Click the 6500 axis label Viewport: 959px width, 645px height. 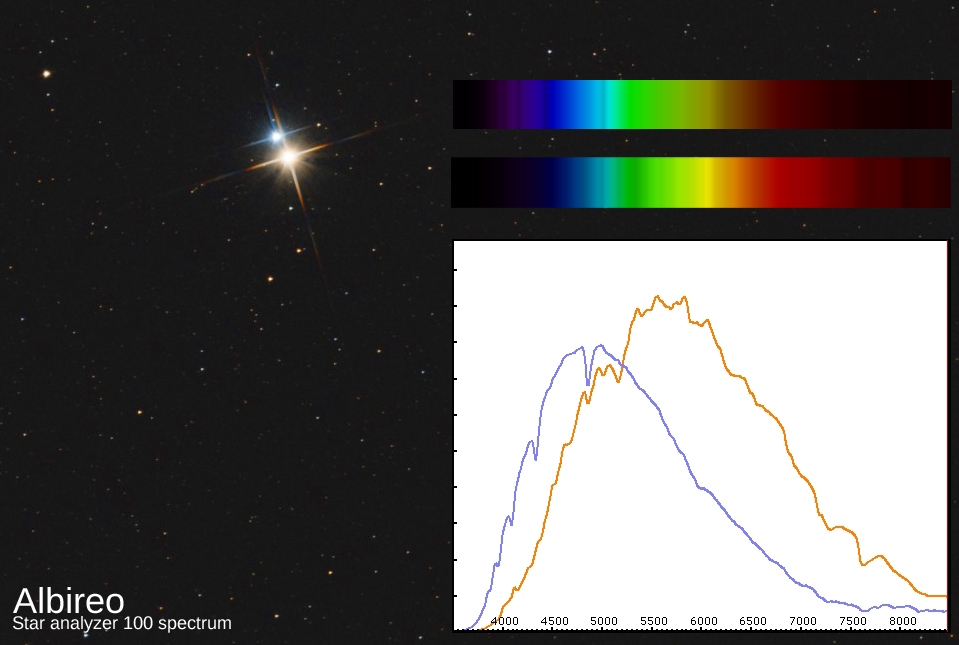(x=753, y=621)
